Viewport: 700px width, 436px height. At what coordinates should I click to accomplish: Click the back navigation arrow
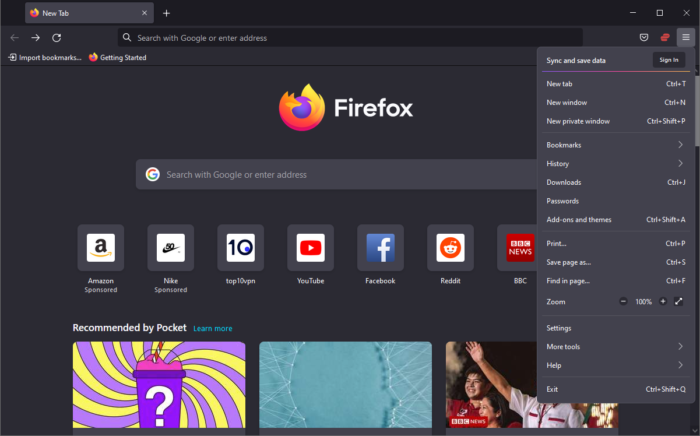[14, 38]
